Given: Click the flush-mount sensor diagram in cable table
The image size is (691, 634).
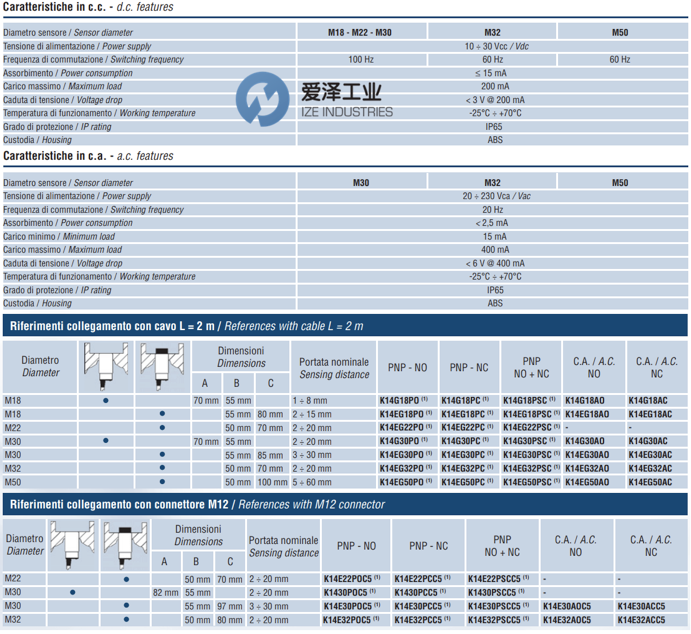Looking at the screenshot, I should [105, 366].
